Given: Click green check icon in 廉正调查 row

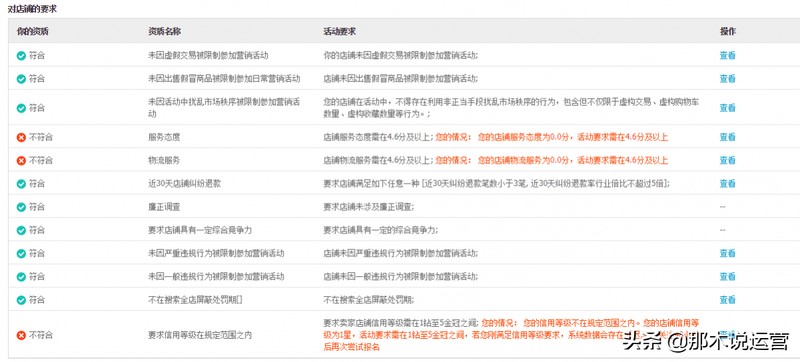Looking at the screenshot, I should pyautogui.click(x=21, y=207).
